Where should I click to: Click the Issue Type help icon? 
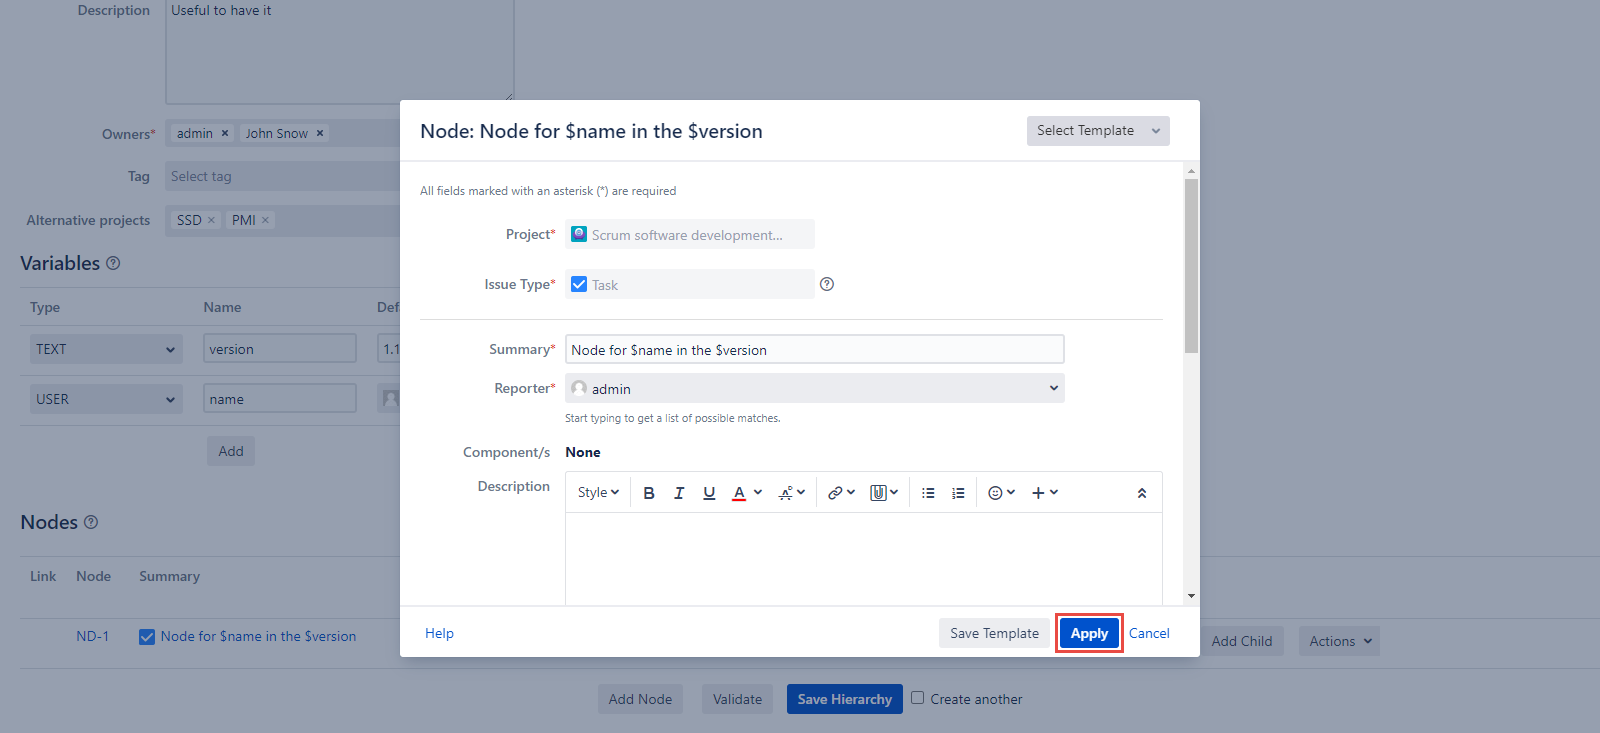tap(827, 284)
